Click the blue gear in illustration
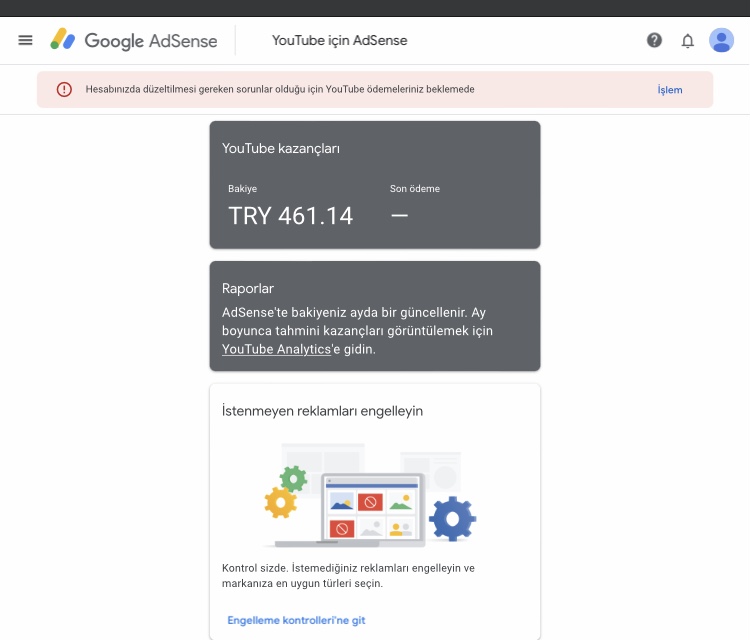This screenshot has width=750, height=640. pos(452,519)
